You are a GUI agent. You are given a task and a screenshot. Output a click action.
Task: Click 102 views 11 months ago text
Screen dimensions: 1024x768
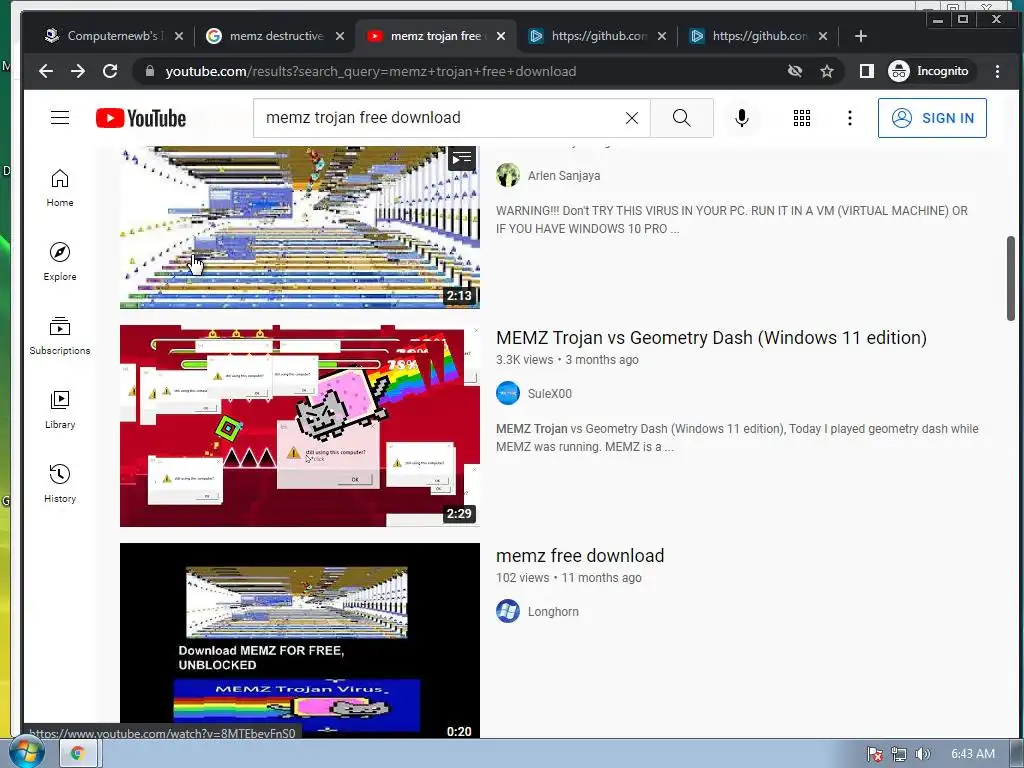[x=568, y=578]
